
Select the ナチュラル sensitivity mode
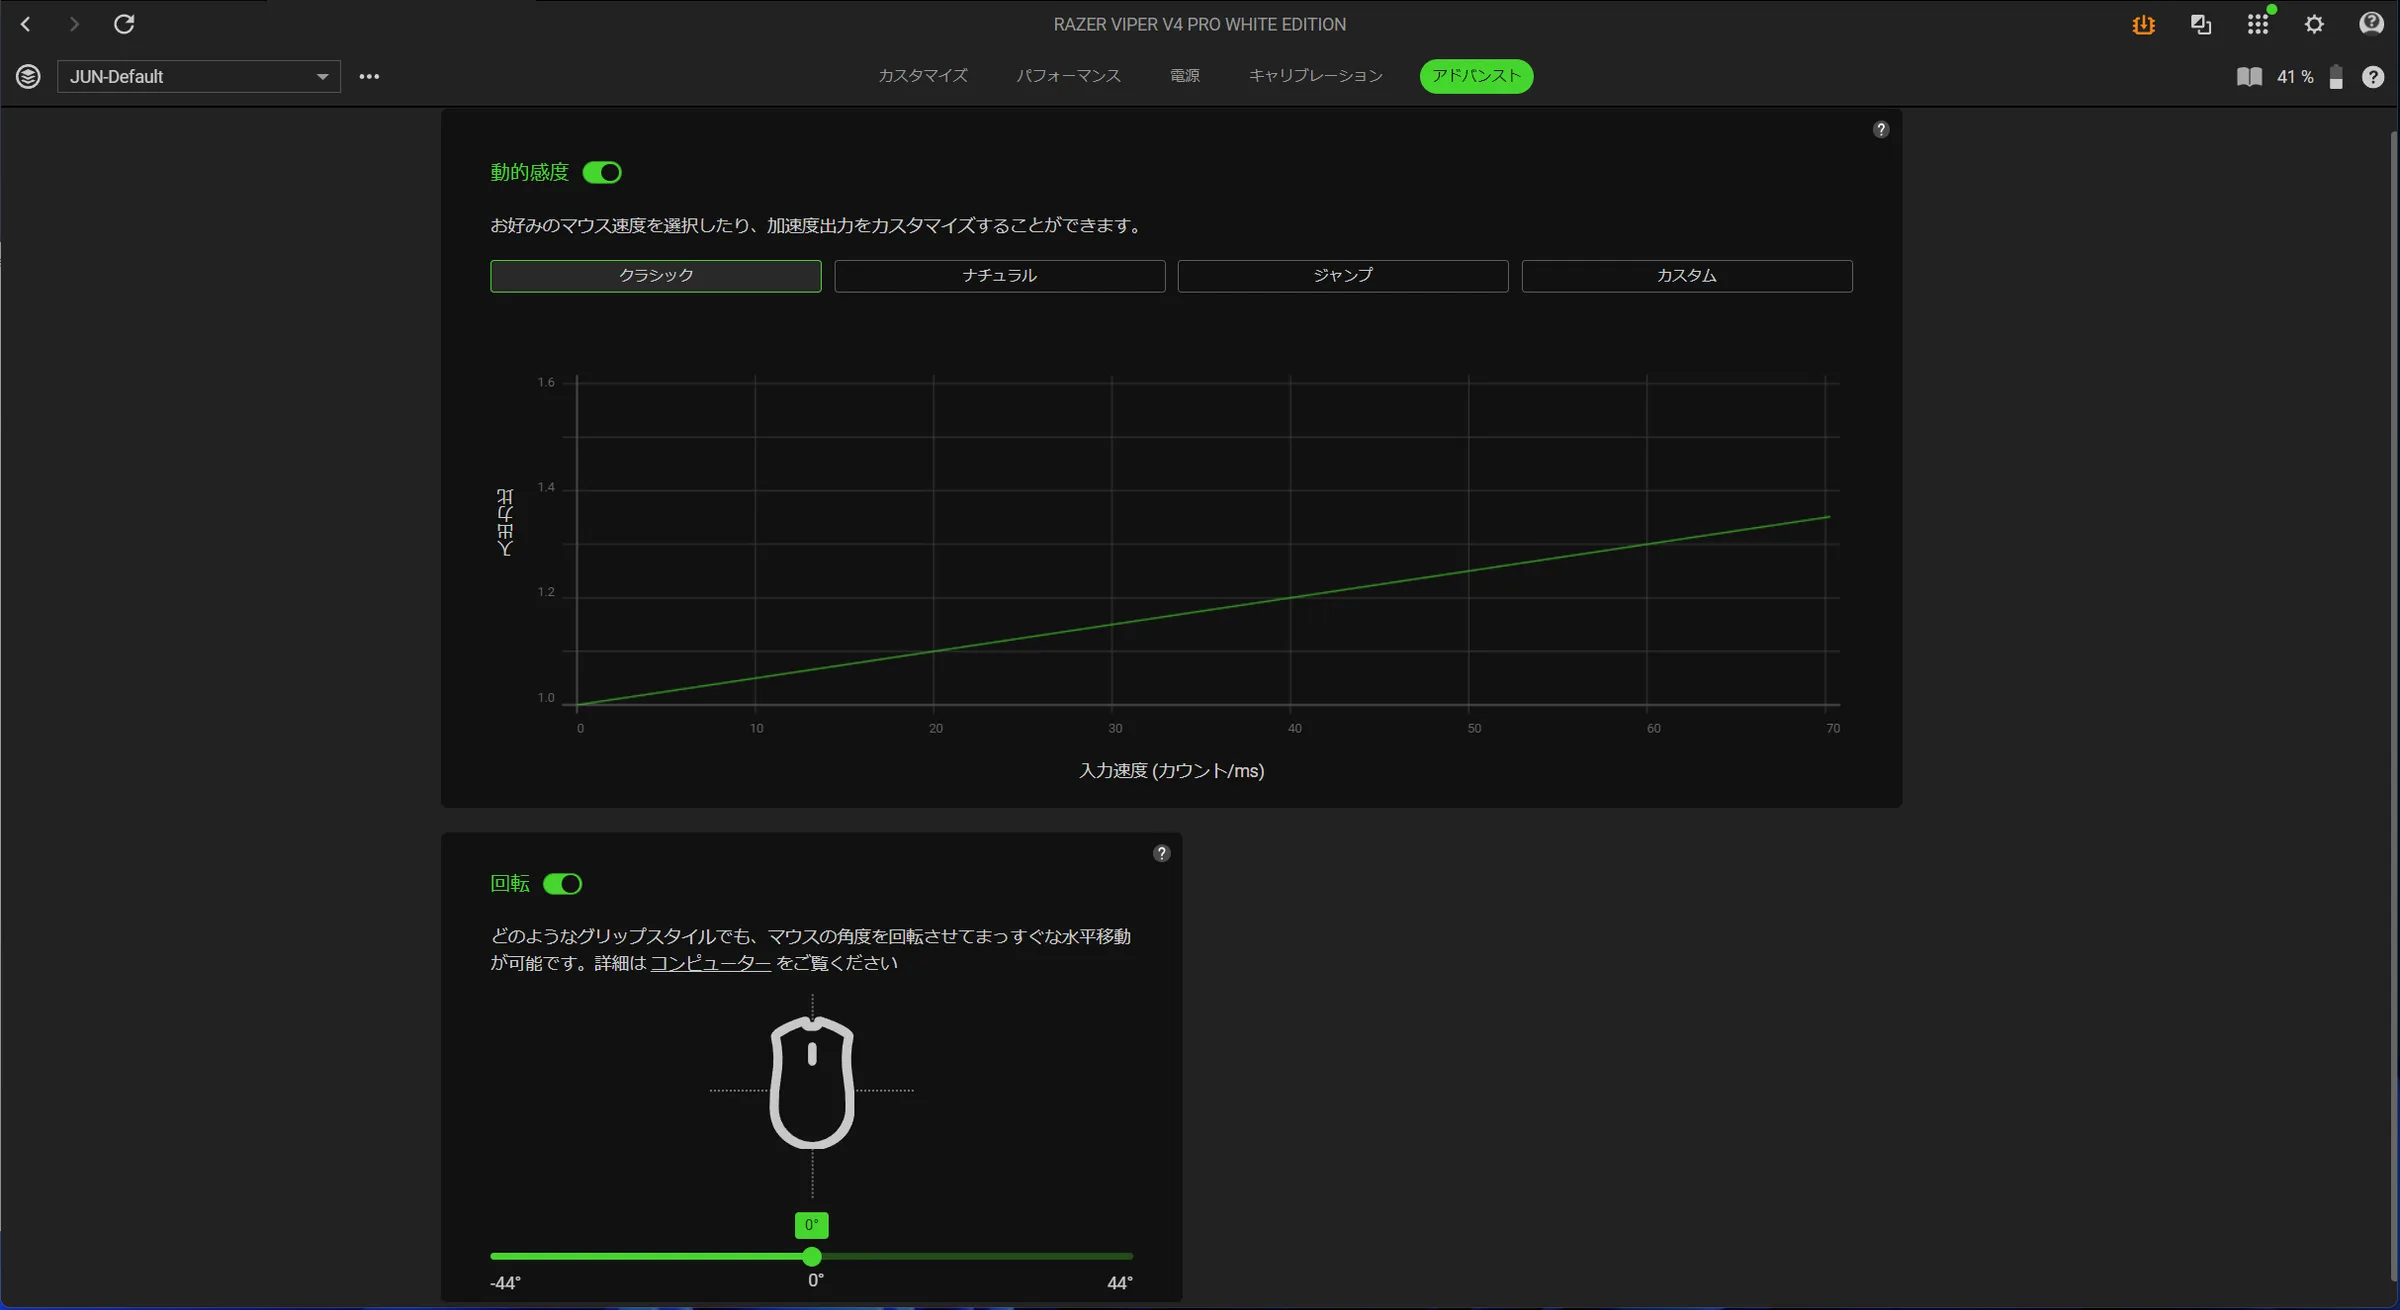click(1000, 276)
